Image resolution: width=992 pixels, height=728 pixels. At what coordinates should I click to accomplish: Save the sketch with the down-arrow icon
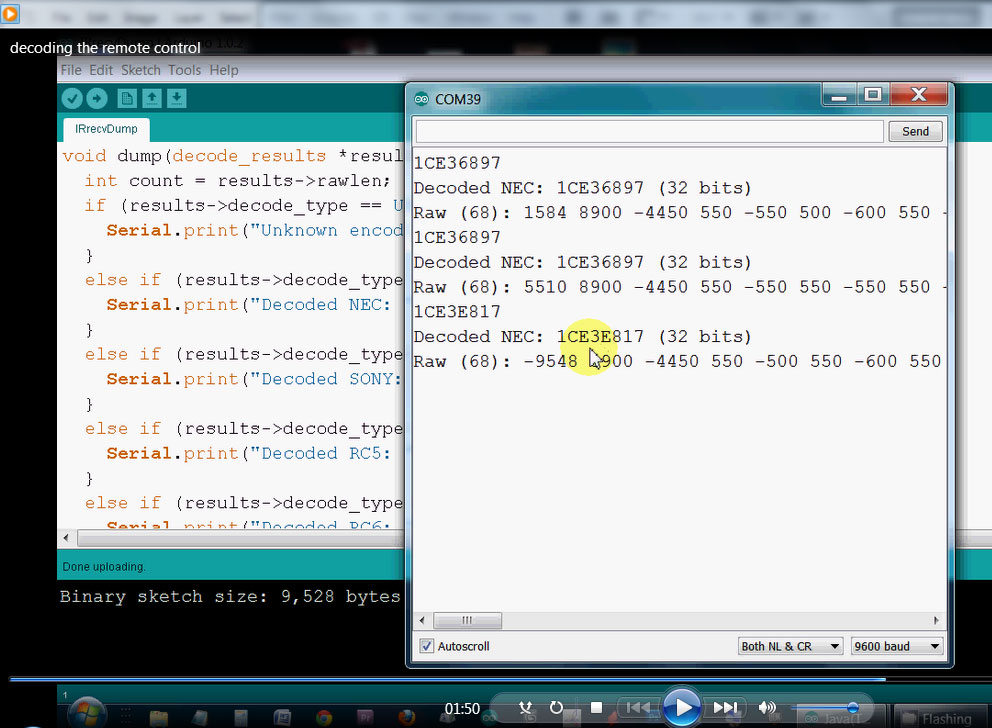176,98
